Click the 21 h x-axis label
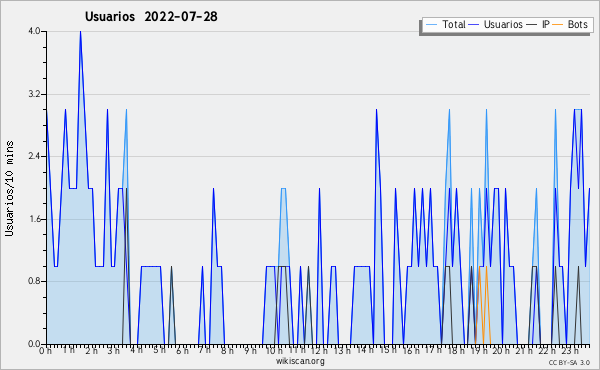The image size is (600, 370). coord(524,350)
